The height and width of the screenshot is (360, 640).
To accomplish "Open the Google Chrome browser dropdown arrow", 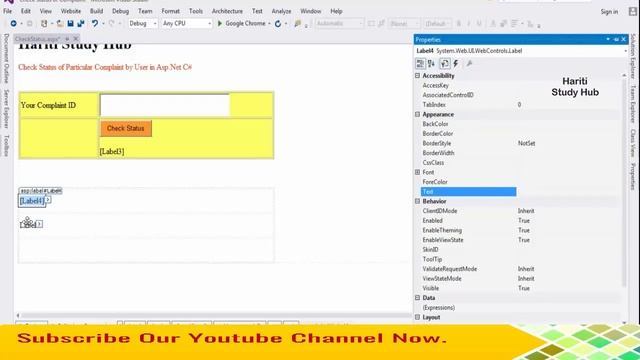I will [x=269, y=24].
